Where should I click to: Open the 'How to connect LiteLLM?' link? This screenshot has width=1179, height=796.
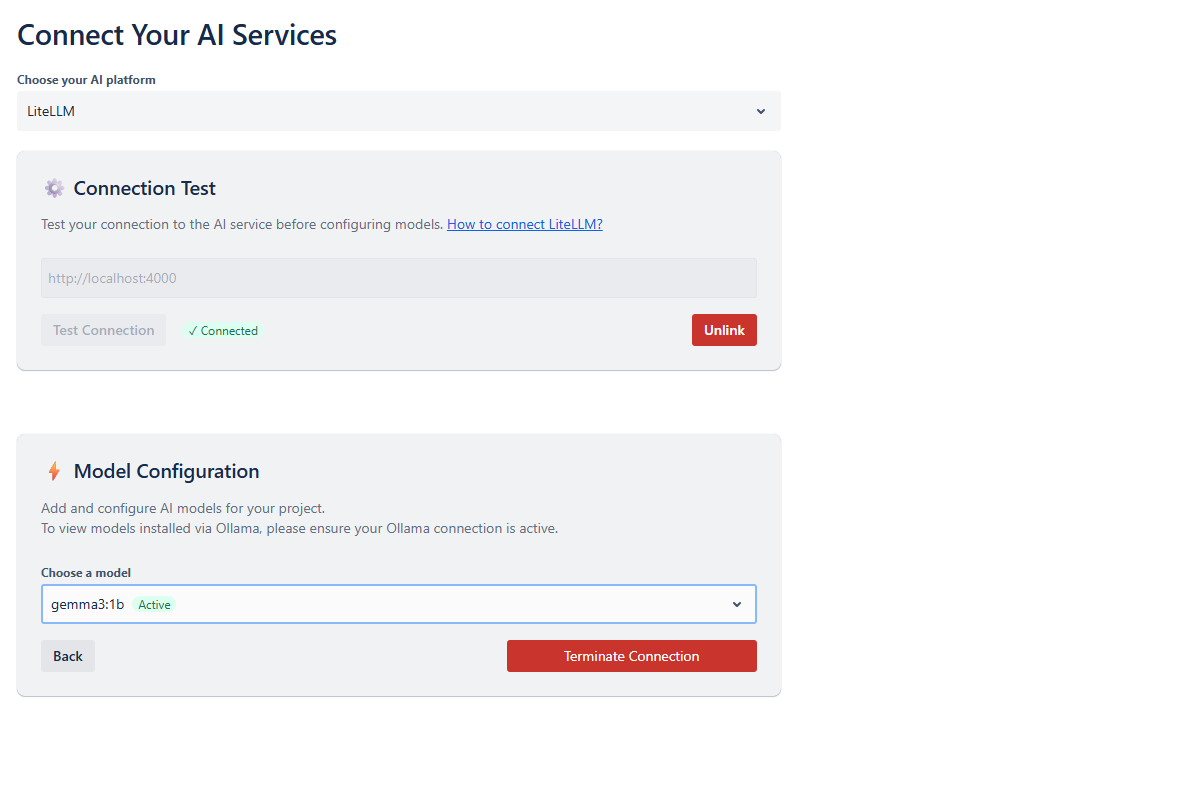(x=524, y=224)
